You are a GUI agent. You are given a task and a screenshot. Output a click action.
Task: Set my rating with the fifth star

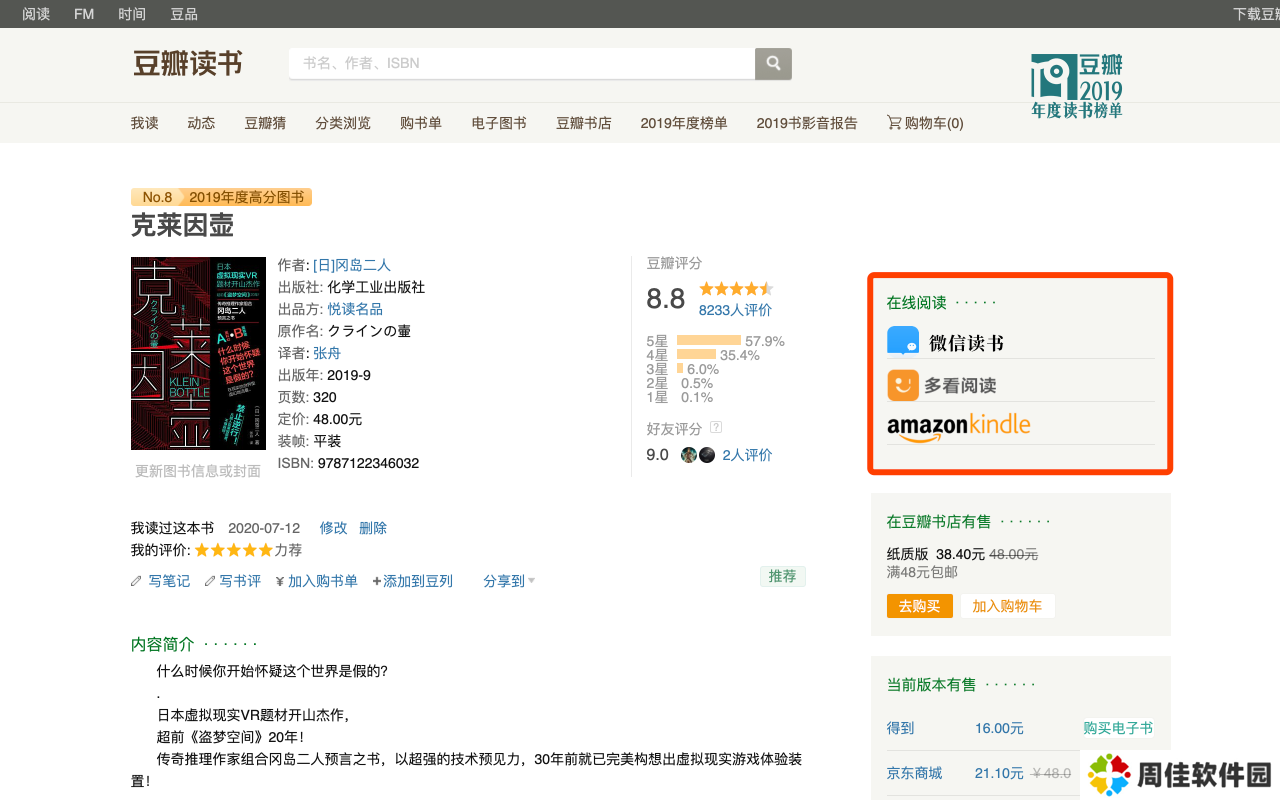click(x=265, y=550)
